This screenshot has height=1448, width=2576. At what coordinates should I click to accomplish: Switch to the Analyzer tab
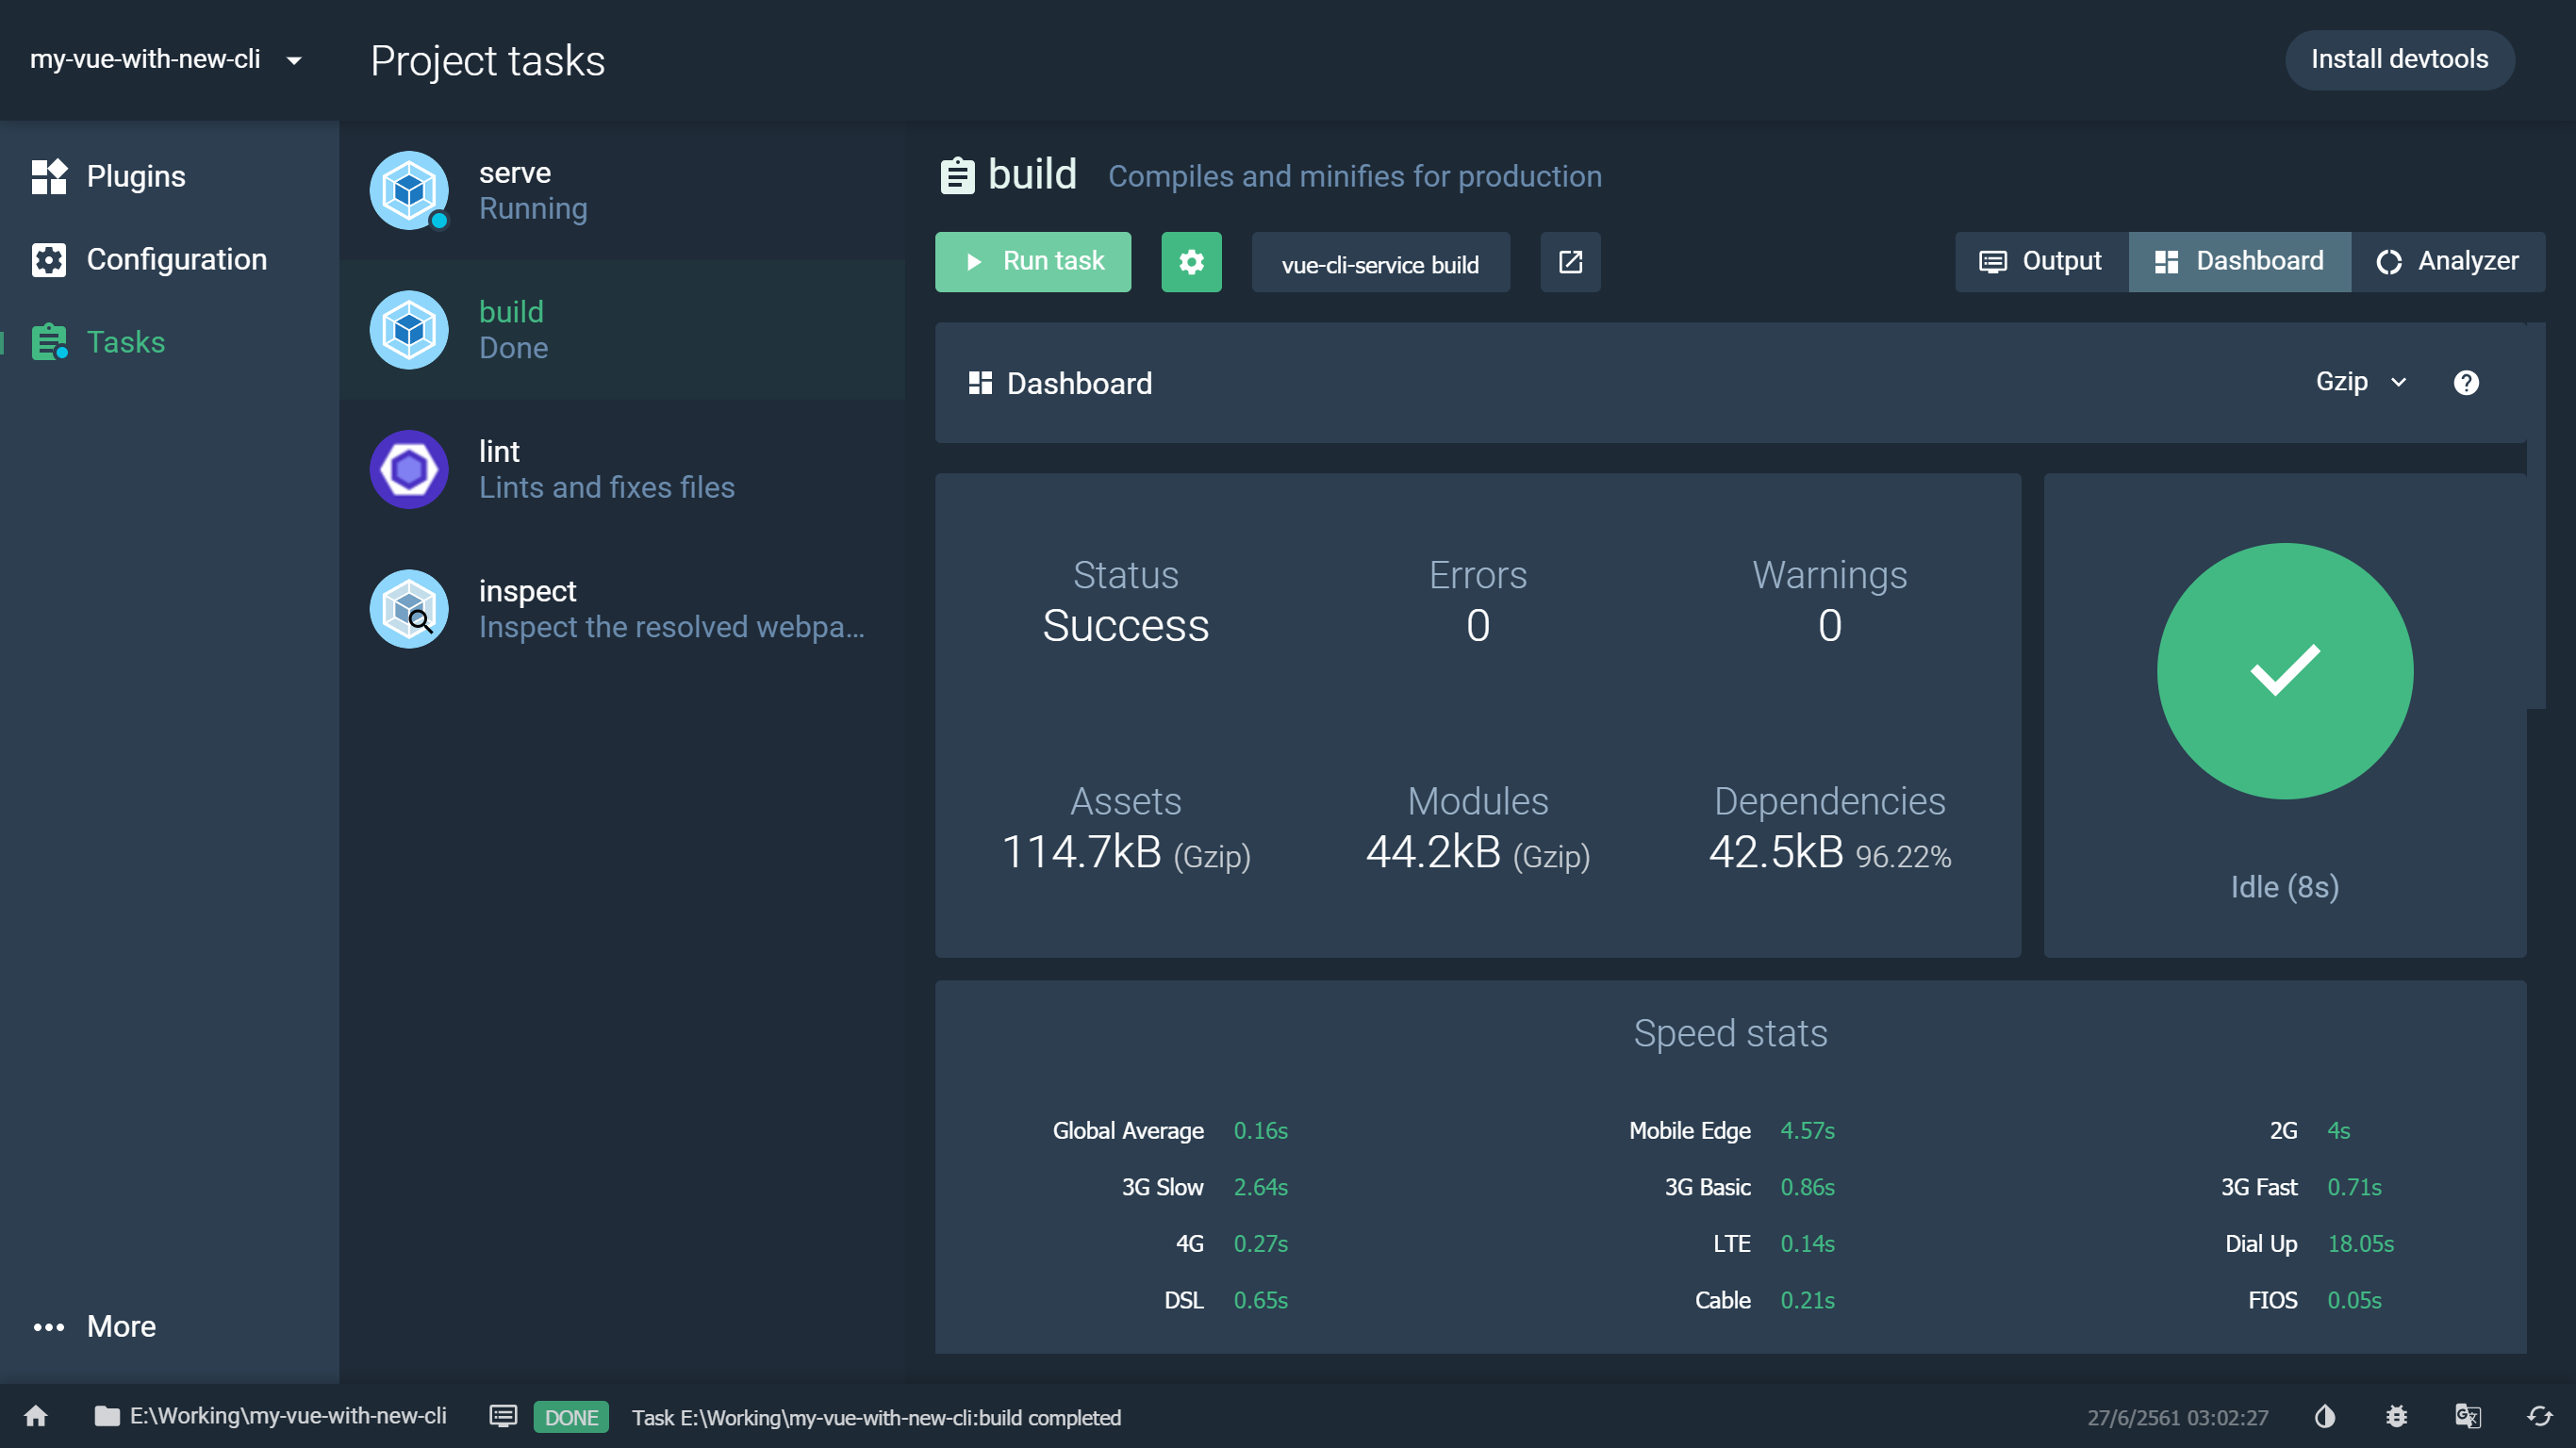[2449, 261]
